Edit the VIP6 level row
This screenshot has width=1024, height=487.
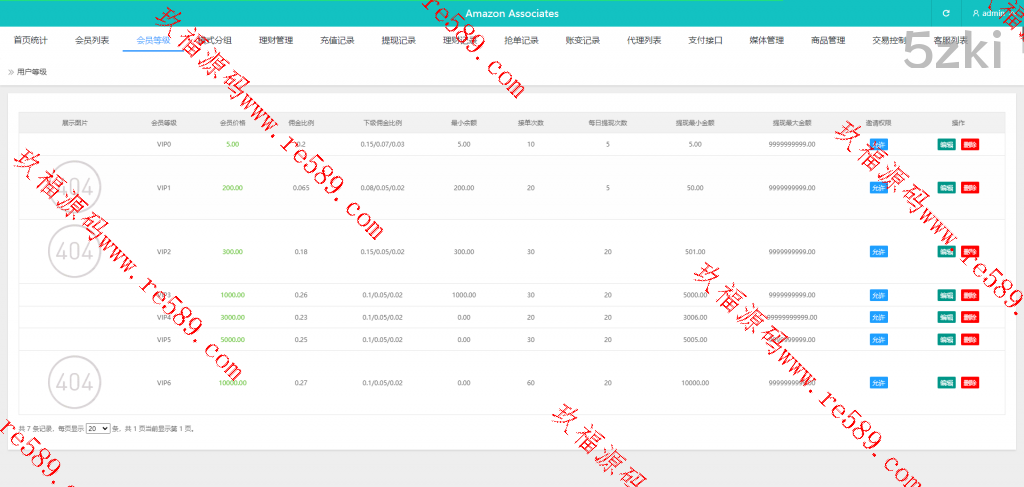click(946, 382)
